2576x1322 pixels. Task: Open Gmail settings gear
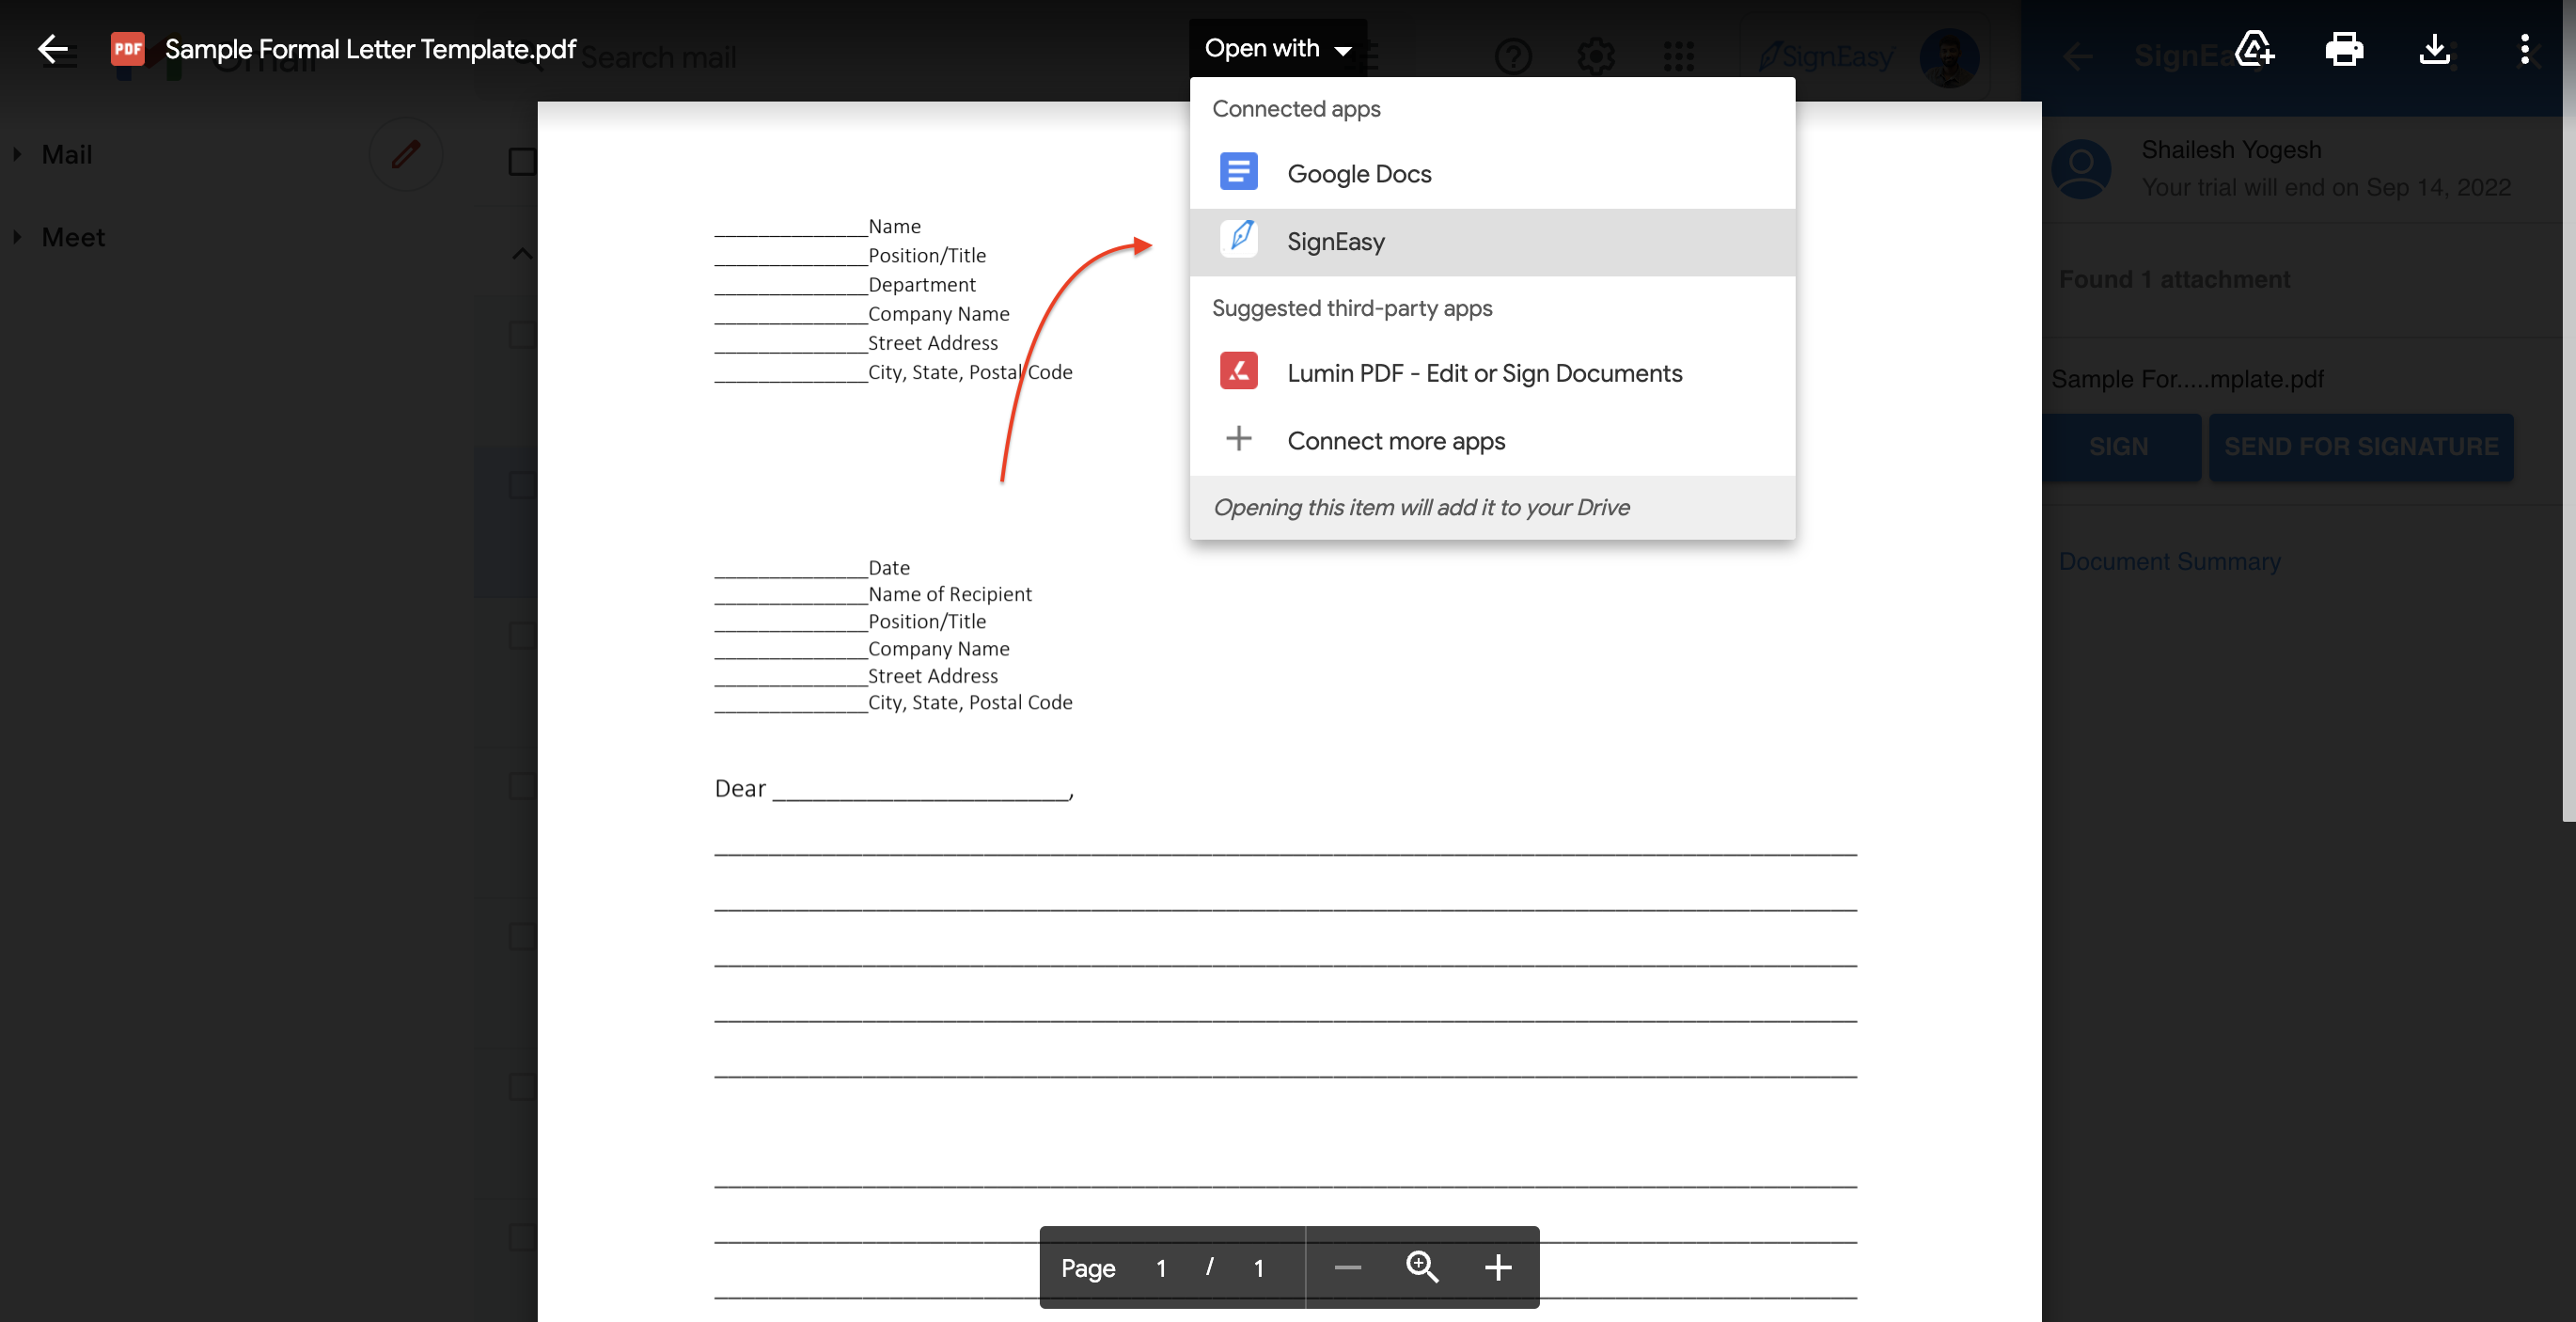pyautogui.click(x=1596, y=57)
